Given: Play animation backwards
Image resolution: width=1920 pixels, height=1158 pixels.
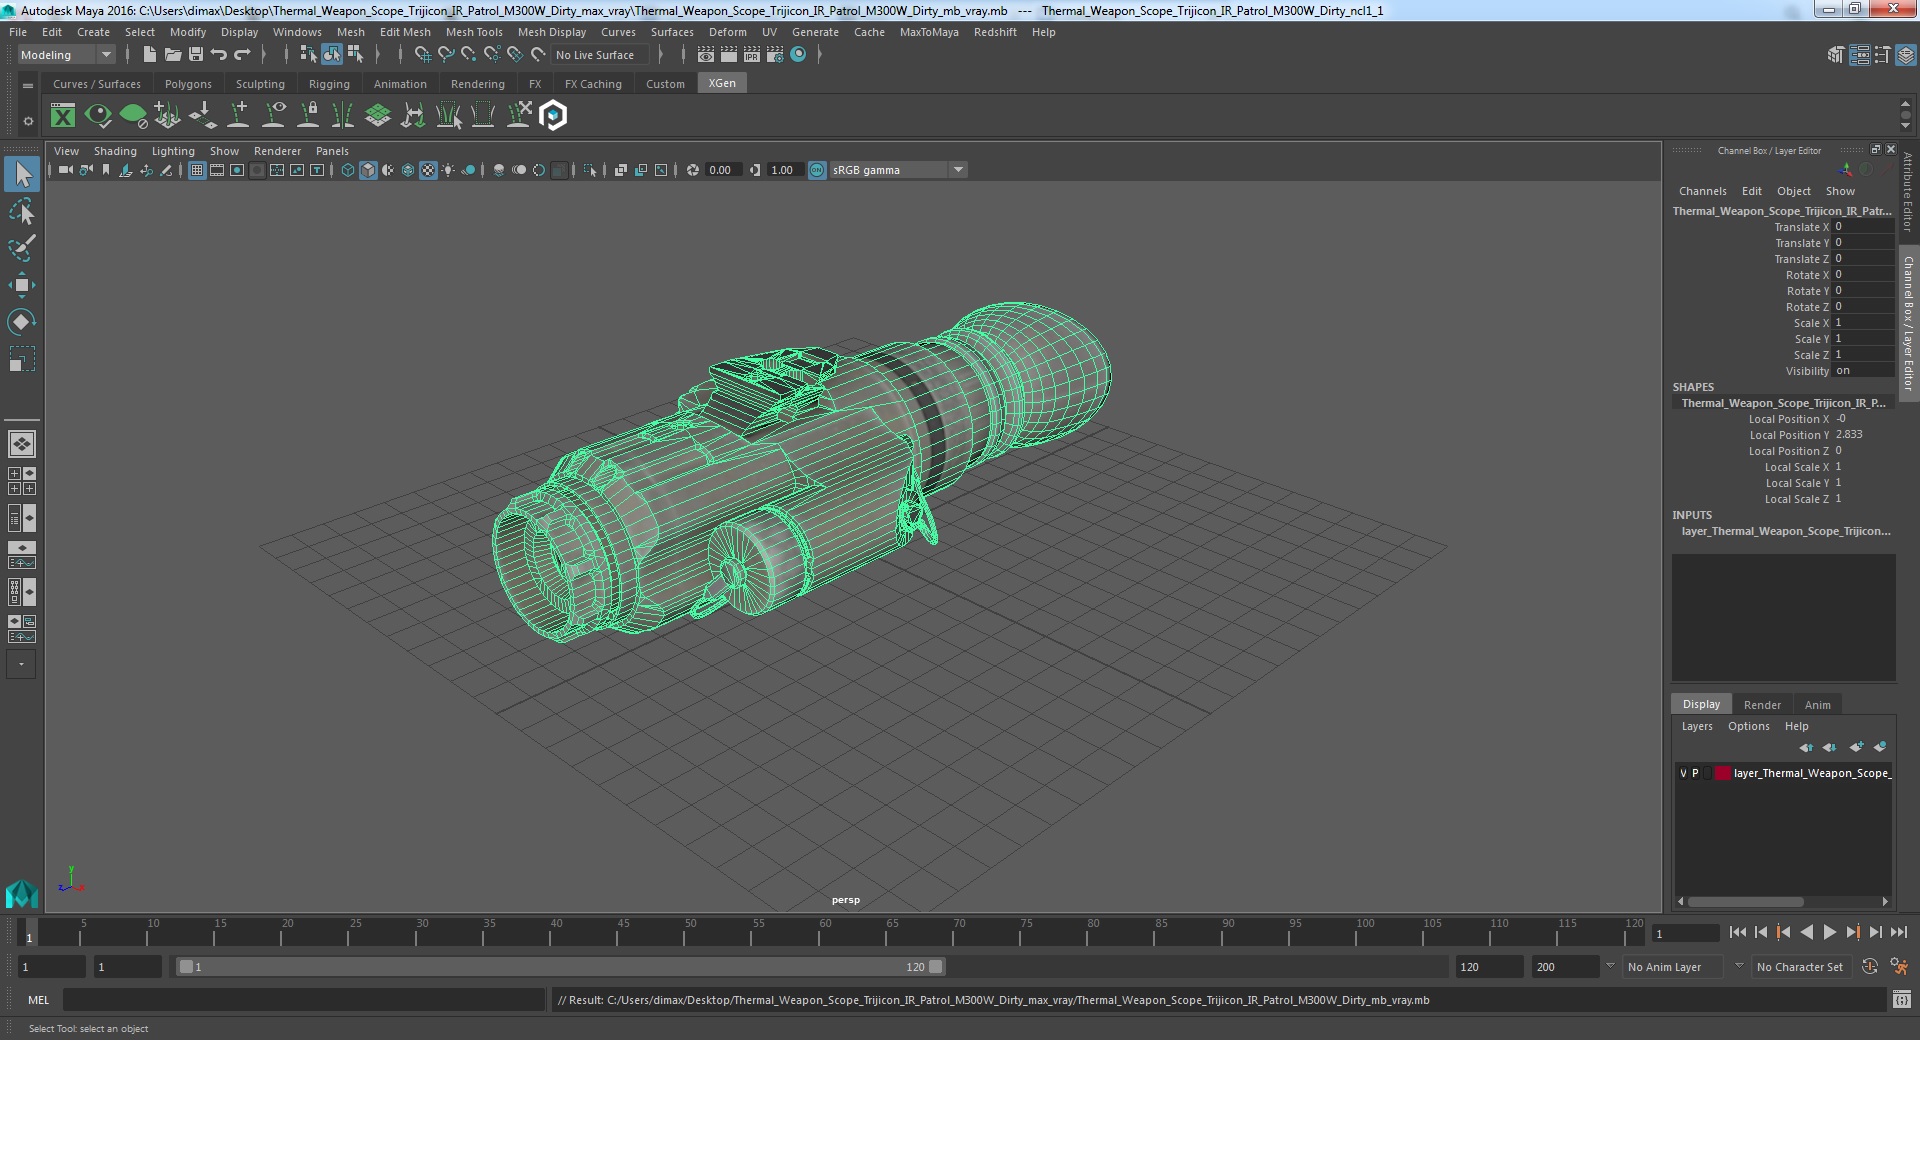Looking at the screenshot, I should pos(1806,932).
